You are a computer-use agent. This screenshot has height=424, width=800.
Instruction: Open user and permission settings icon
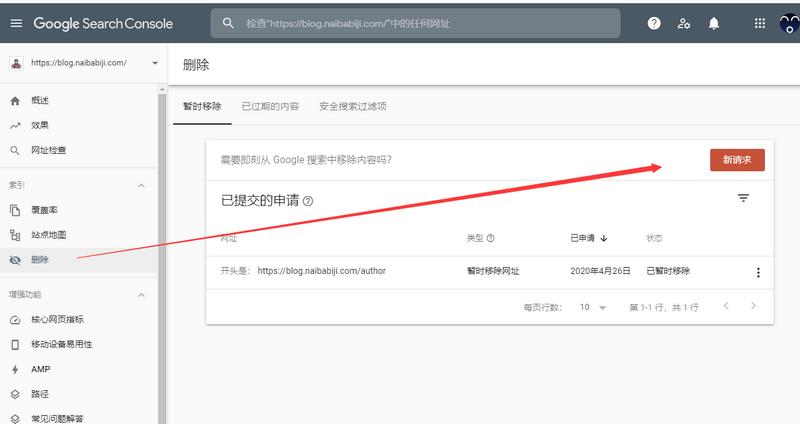point(684,23)
